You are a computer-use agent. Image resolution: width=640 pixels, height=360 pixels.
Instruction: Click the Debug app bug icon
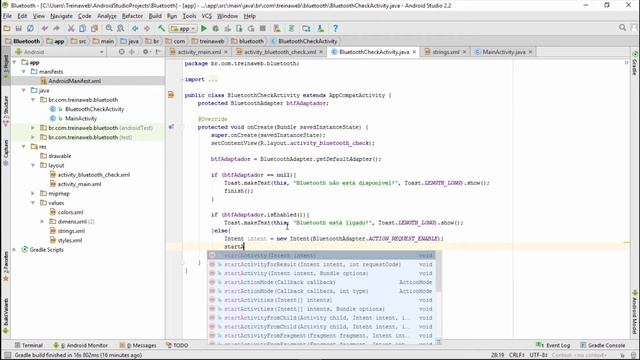(x=216, y=29)
